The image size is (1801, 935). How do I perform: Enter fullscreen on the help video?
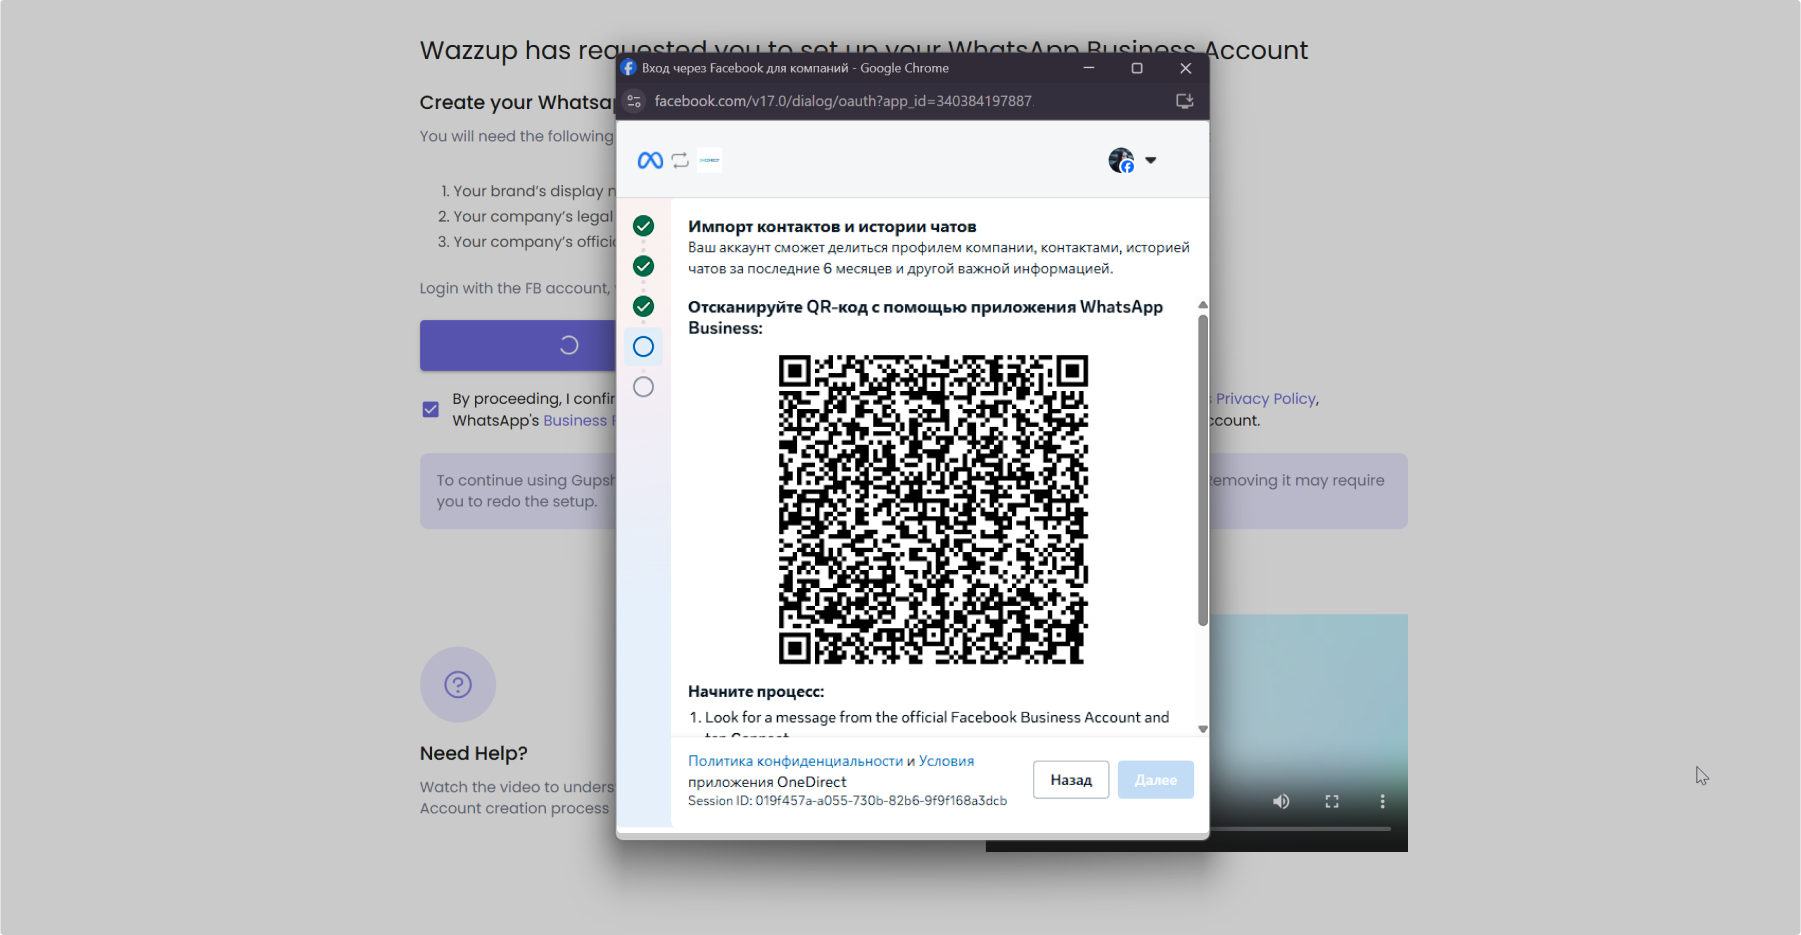click(1332, 802)
